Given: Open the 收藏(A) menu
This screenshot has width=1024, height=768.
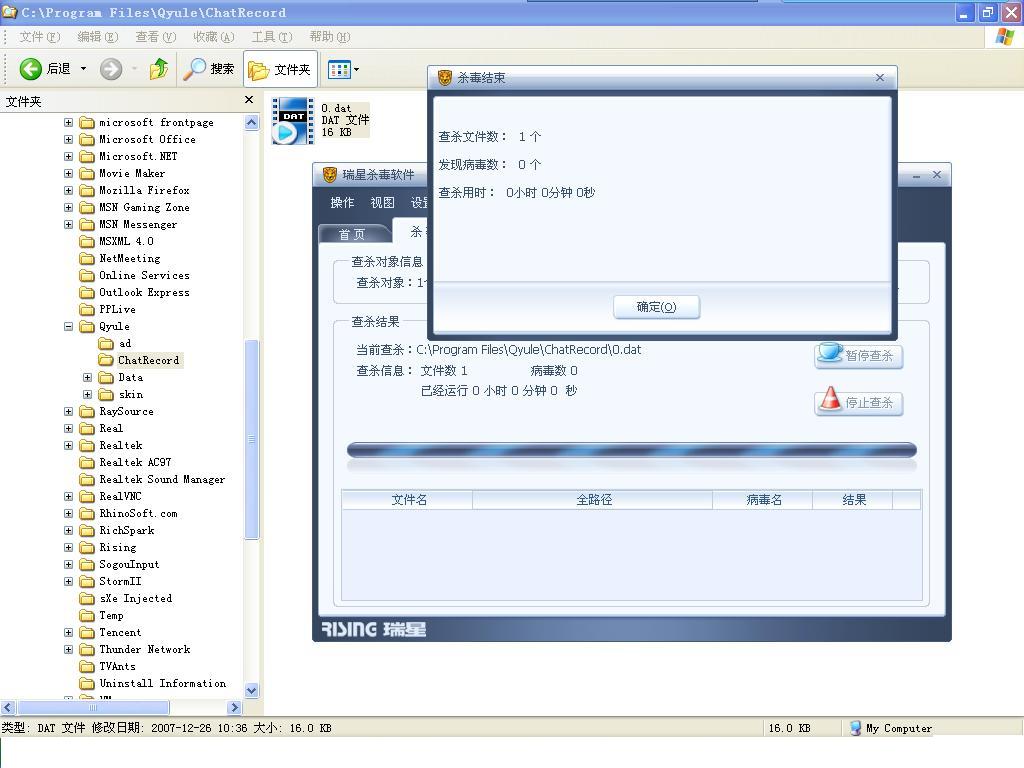Looking at the screenshot, I should coord(213,37).
